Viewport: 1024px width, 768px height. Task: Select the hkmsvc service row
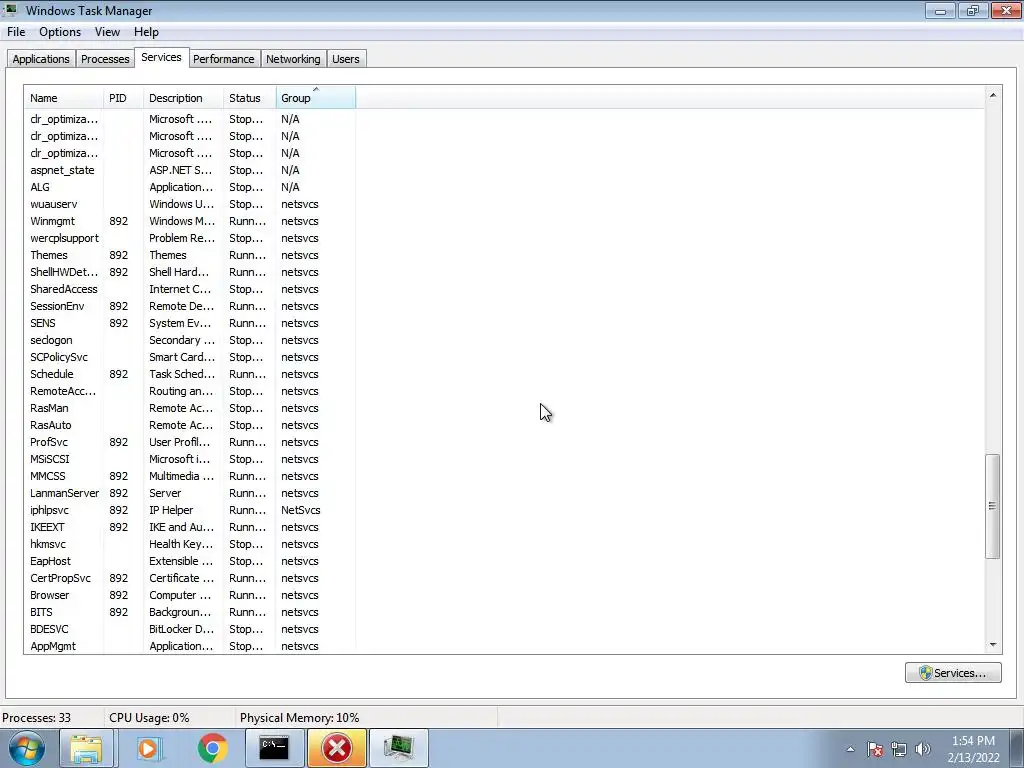189,543
